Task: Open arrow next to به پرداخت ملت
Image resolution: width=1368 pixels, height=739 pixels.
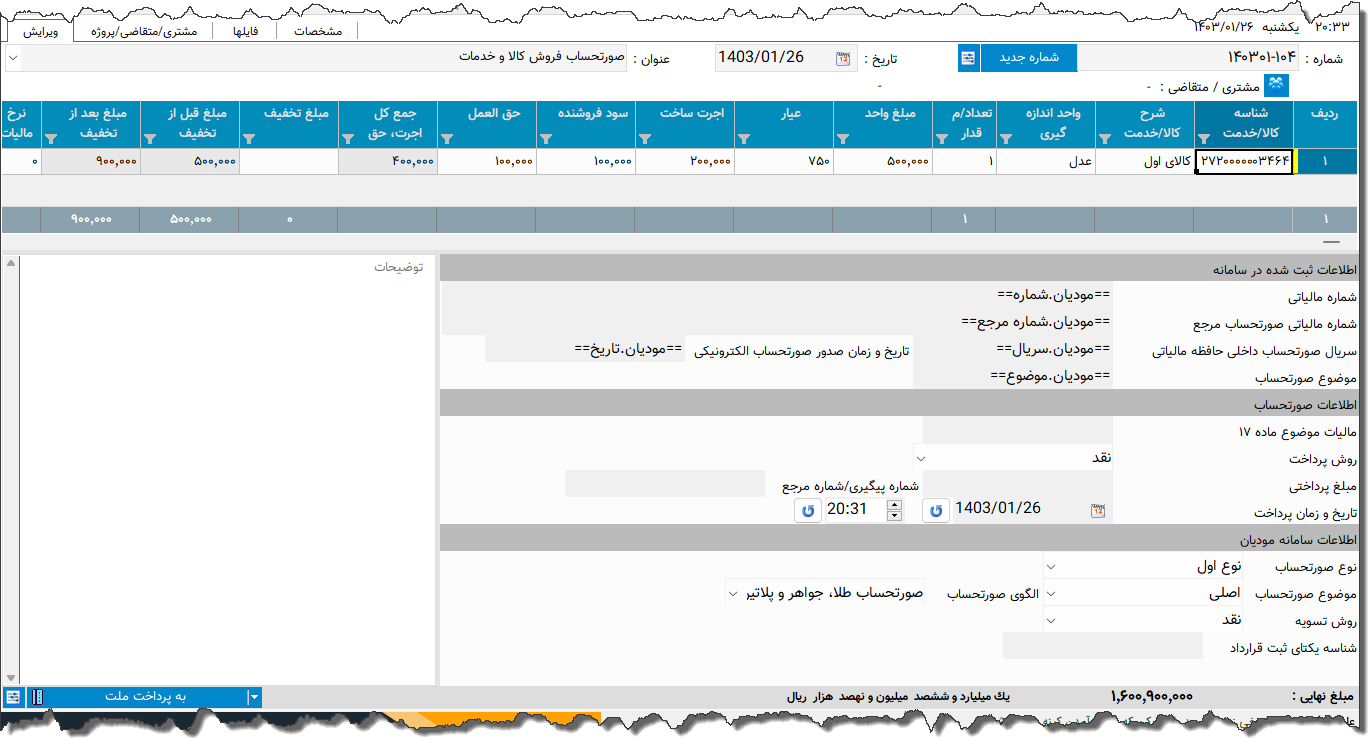Action: [x=254, y=697]
